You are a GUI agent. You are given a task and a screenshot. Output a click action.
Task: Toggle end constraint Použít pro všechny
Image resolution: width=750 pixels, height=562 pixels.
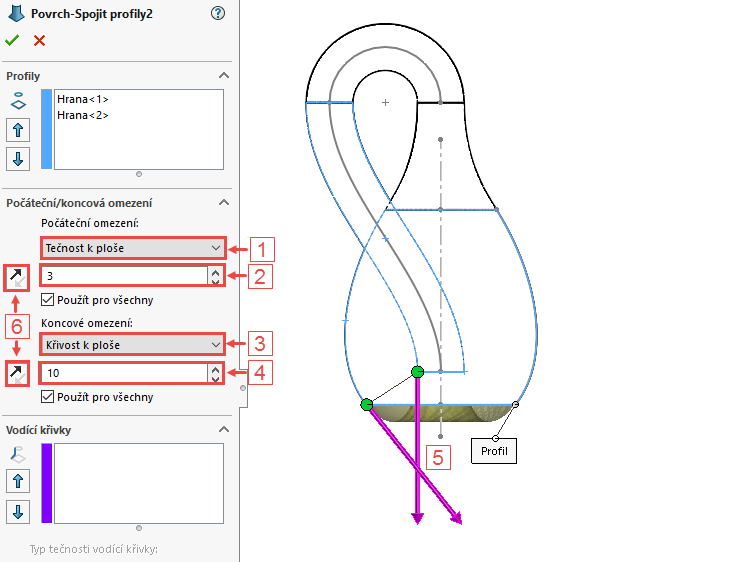click(47, 397)
